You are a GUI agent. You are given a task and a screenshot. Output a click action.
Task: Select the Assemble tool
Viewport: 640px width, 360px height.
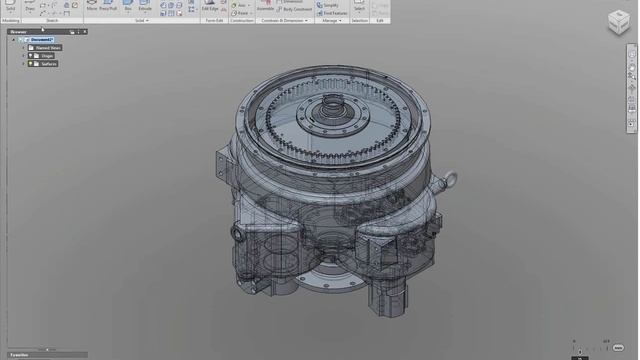tap(265, 5)
